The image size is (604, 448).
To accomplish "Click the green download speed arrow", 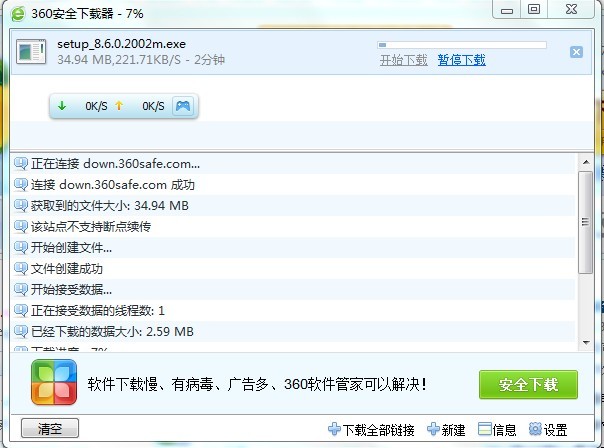I will point(62,106).
